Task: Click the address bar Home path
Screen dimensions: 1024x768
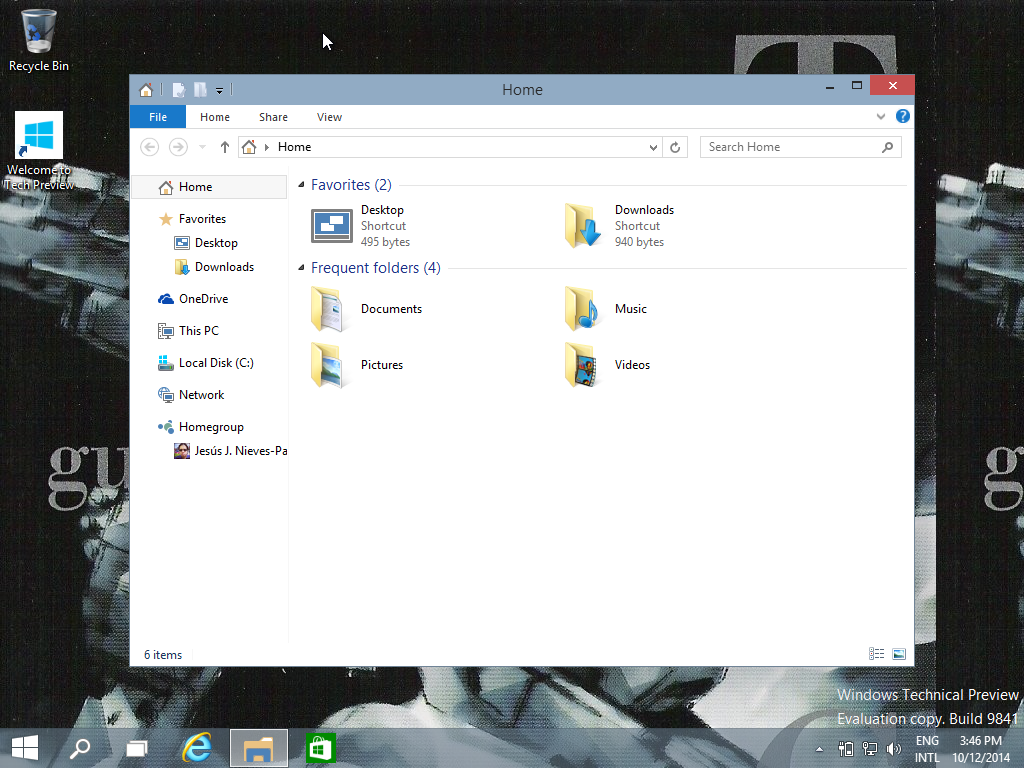Action: pyautogui.click(x=295, y=147)
